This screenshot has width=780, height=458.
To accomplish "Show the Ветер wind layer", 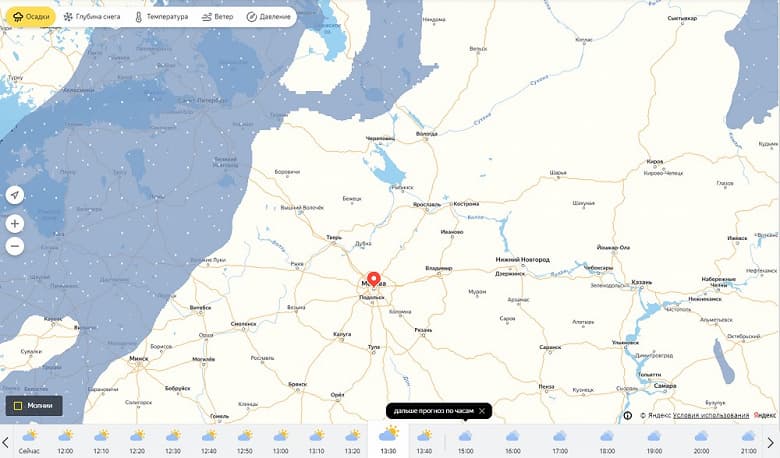I will (x=218, y=16).
